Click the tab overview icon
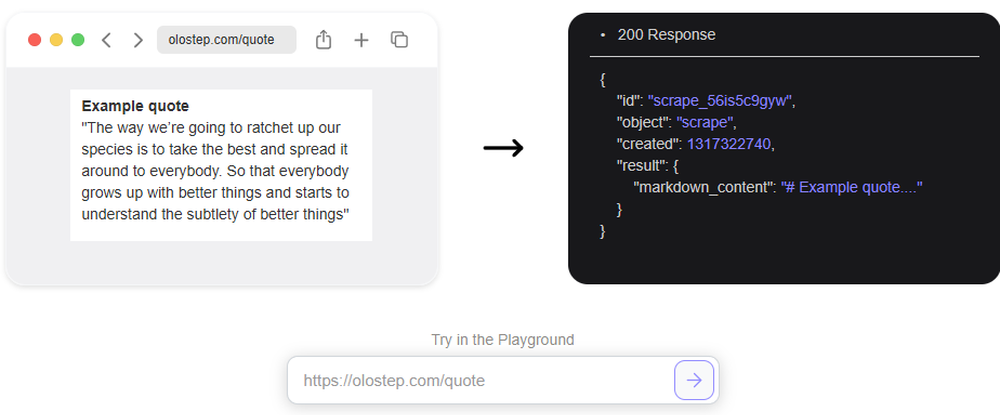The image size is (1000, 415). (399, 40)
